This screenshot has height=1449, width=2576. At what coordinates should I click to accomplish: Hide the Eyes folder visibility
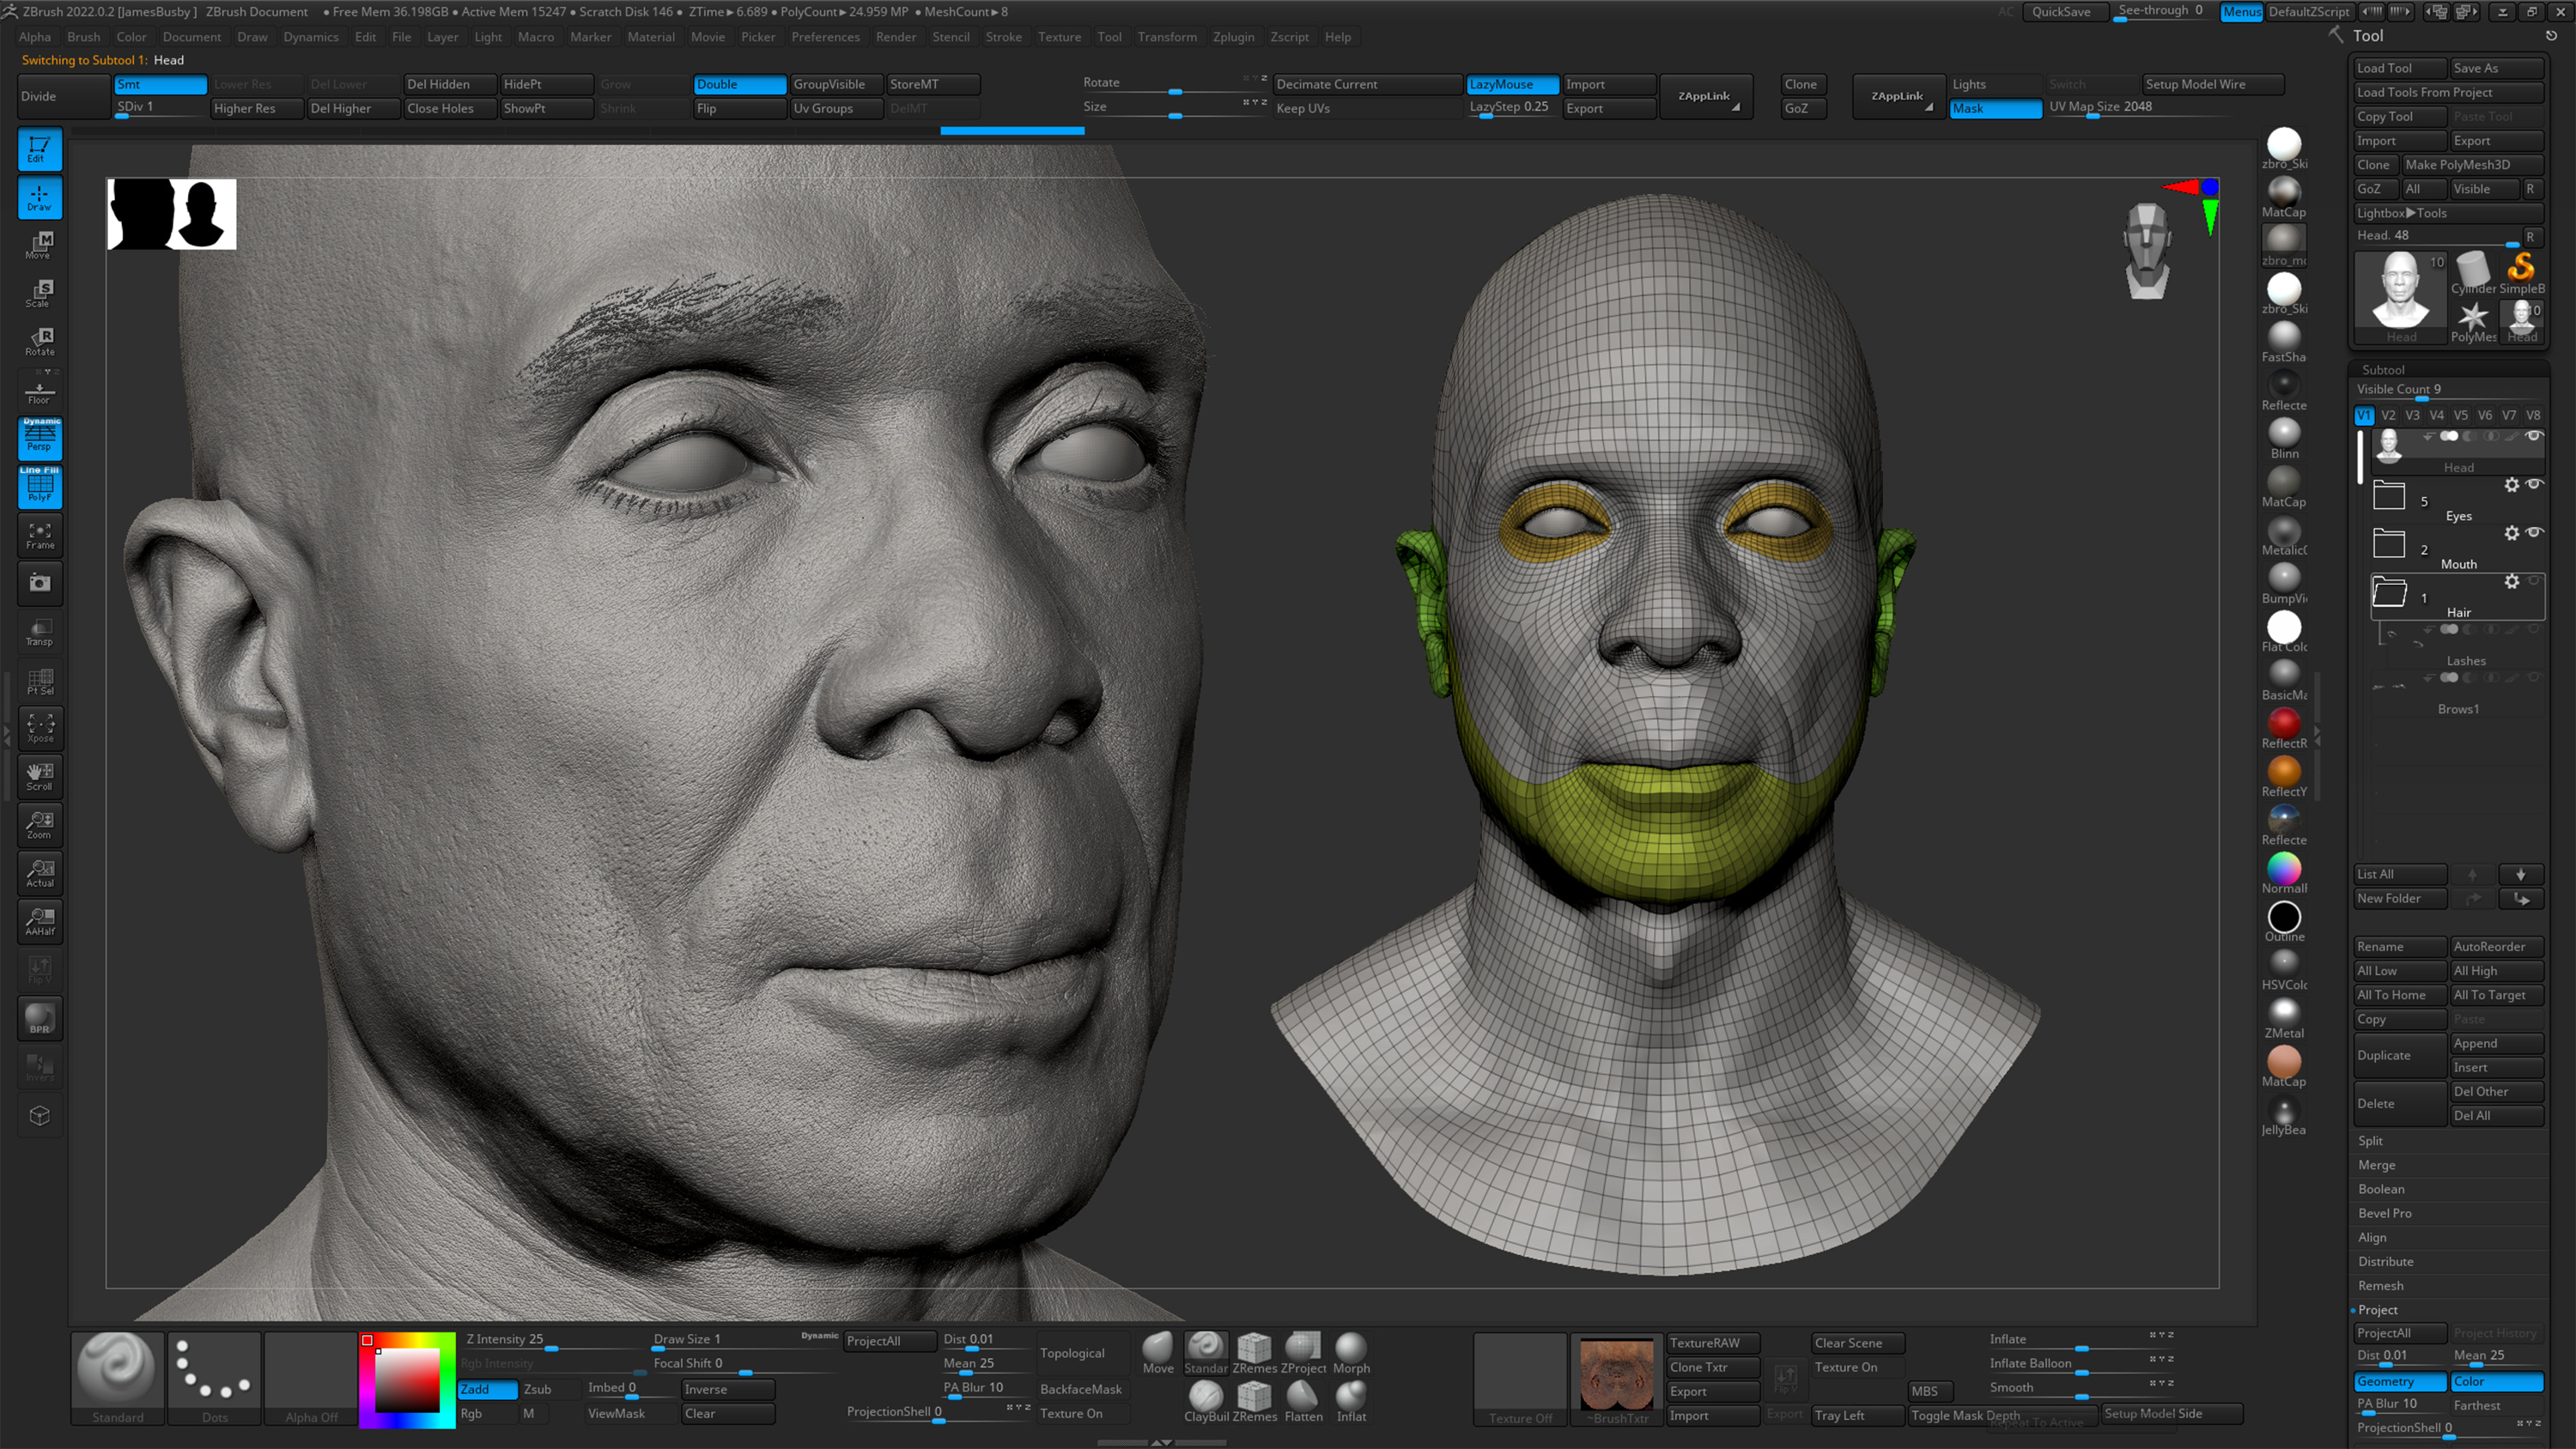2536,485
